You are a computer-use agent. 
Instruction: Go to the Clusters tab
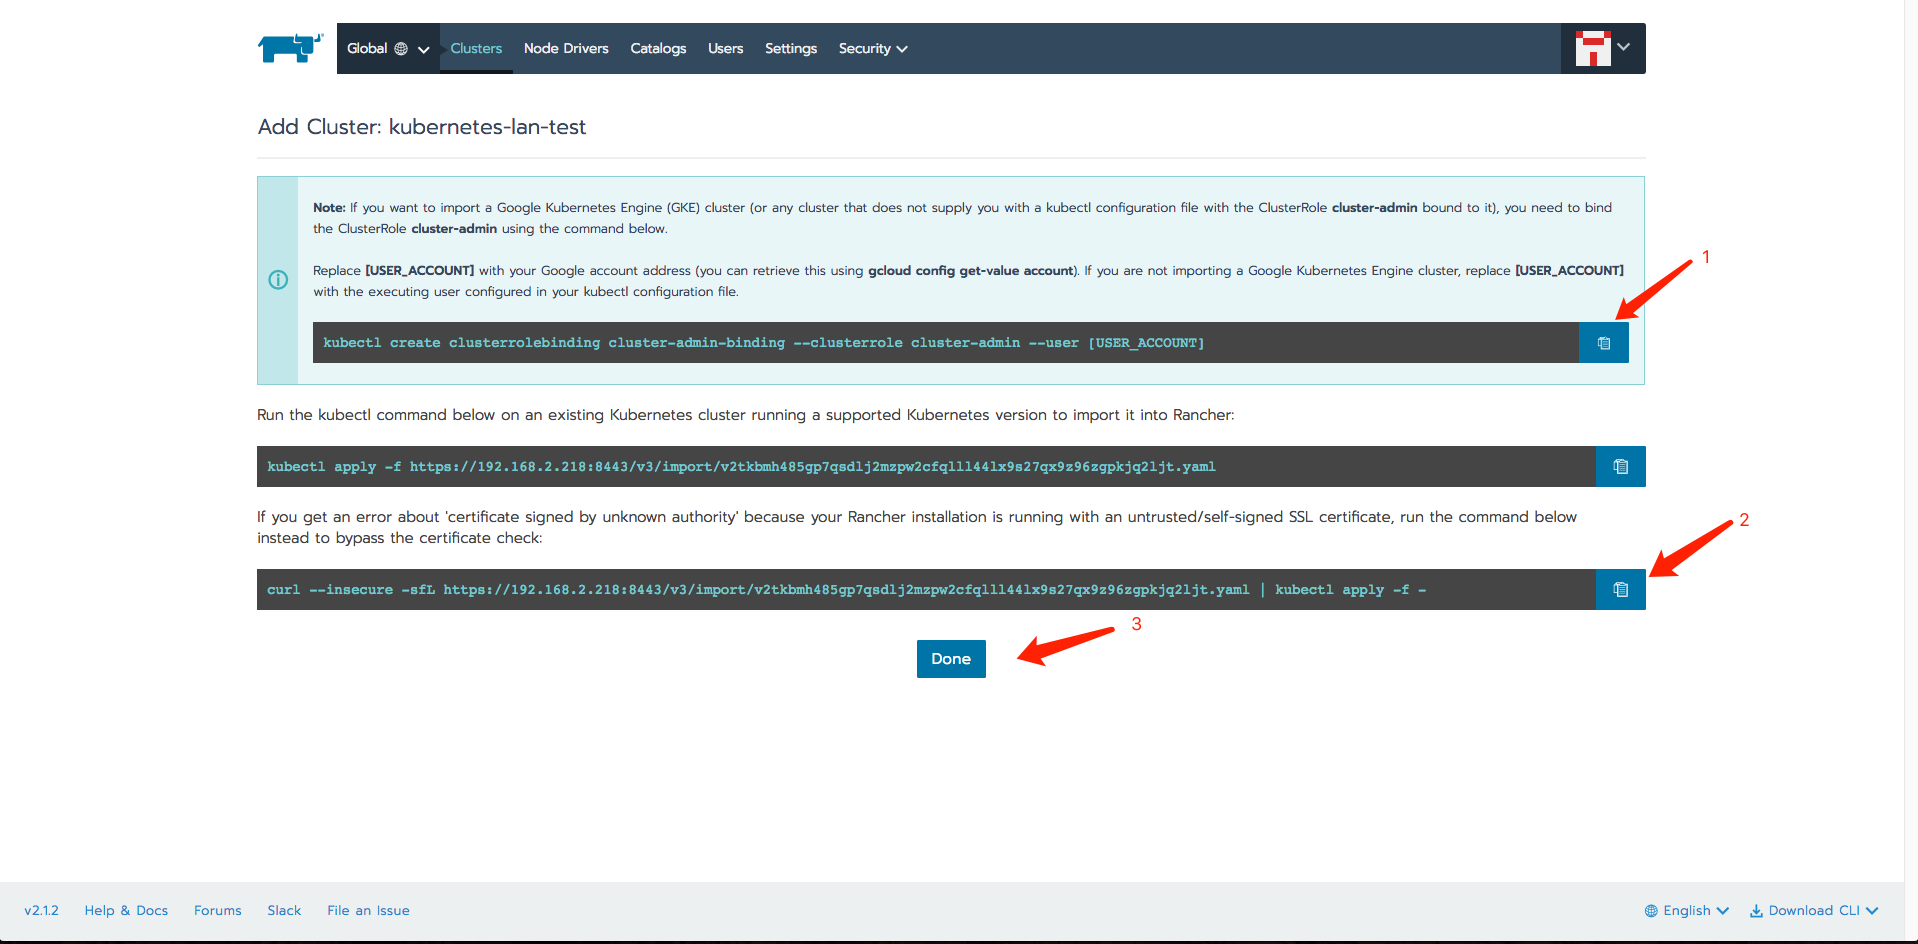tap(476, 49)
